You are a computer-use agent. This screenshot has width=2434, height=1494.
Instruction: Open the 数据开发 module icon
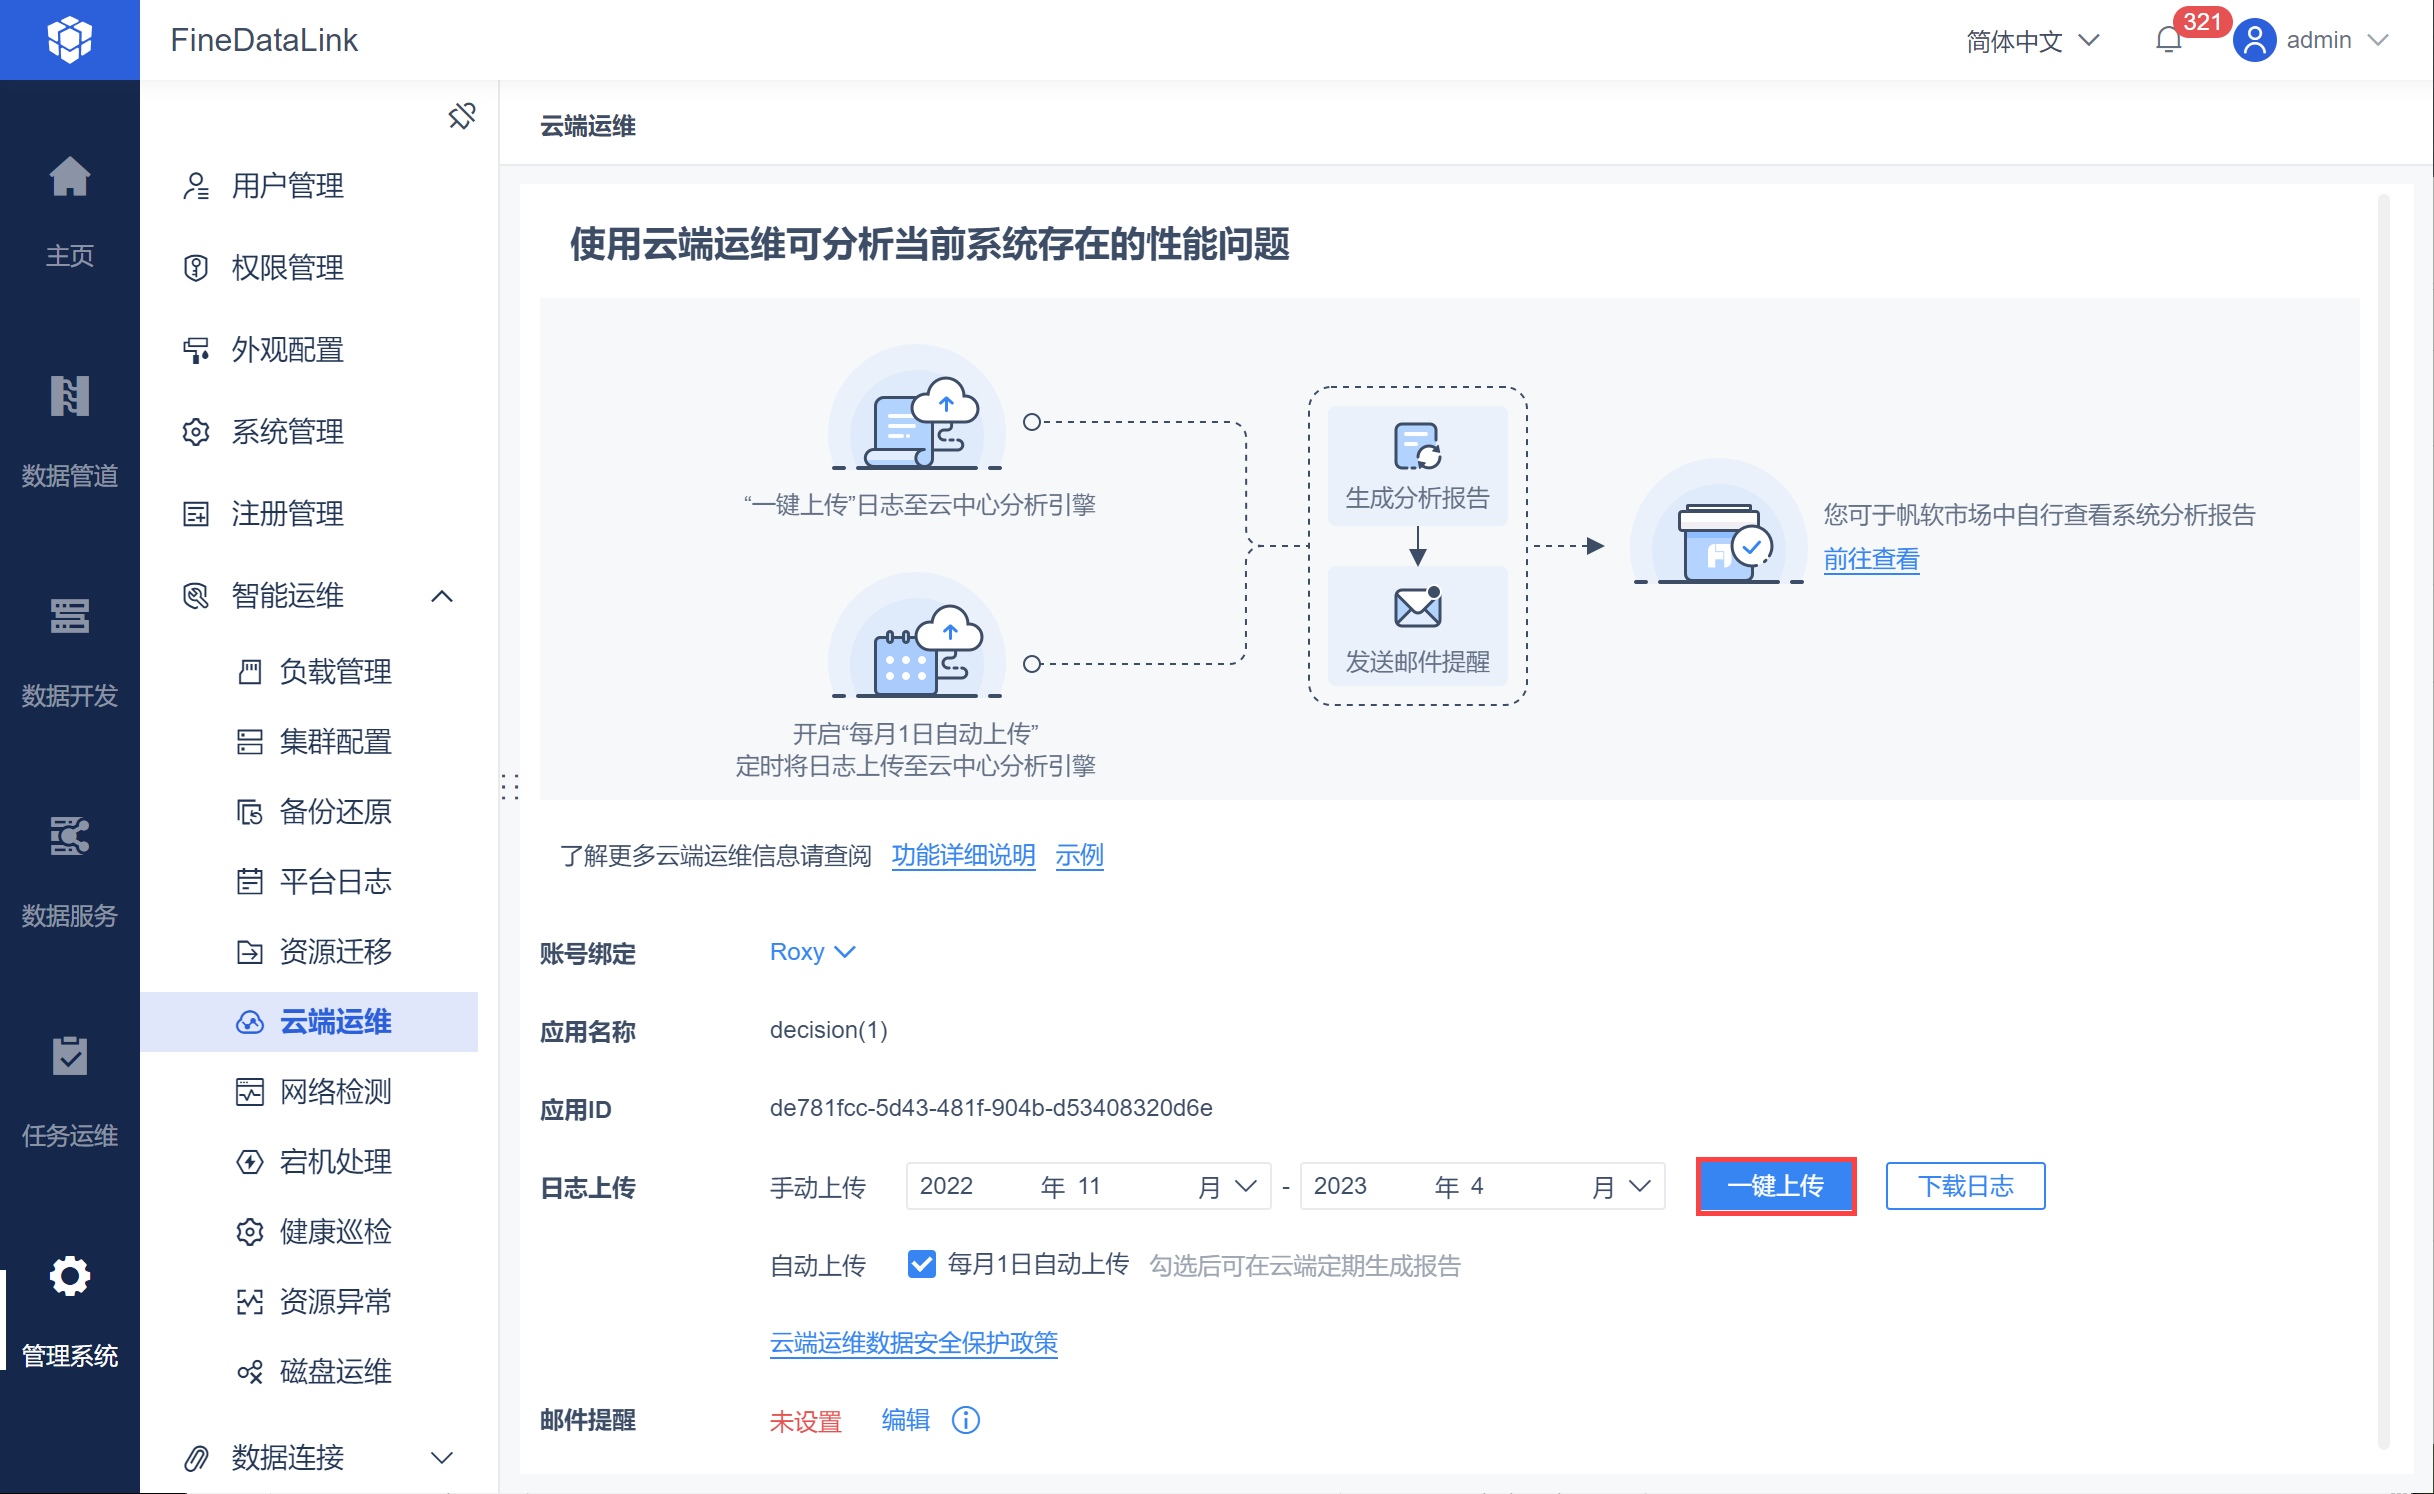pos(69,617)
